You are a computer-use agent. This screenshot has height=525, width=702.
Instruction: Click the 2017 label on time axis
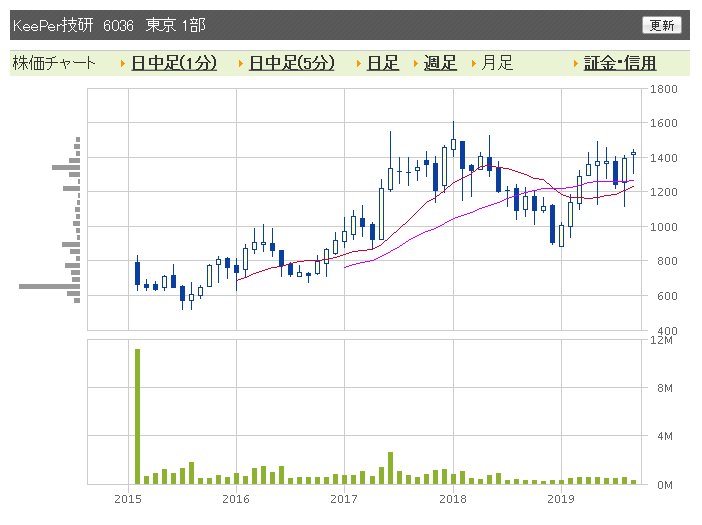click(344, 499)
